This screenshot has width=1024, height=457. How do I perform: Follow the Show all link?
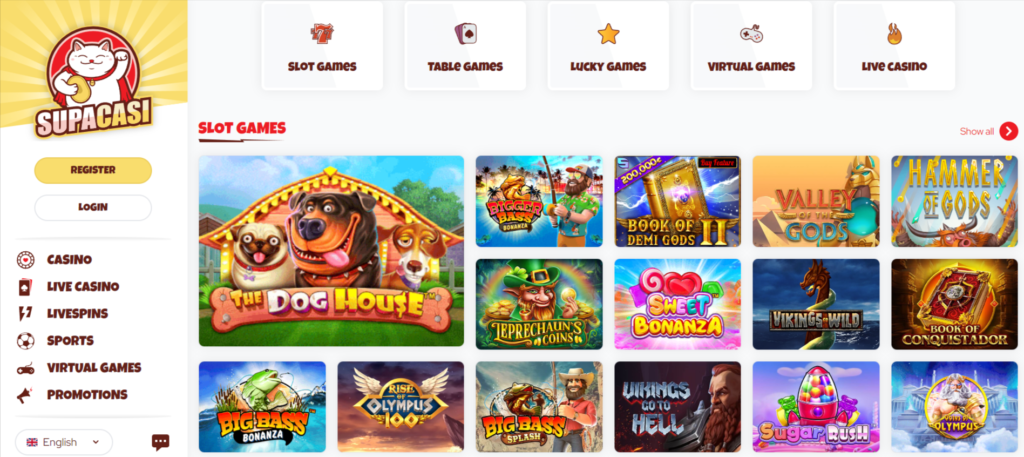tap(976, 131)
